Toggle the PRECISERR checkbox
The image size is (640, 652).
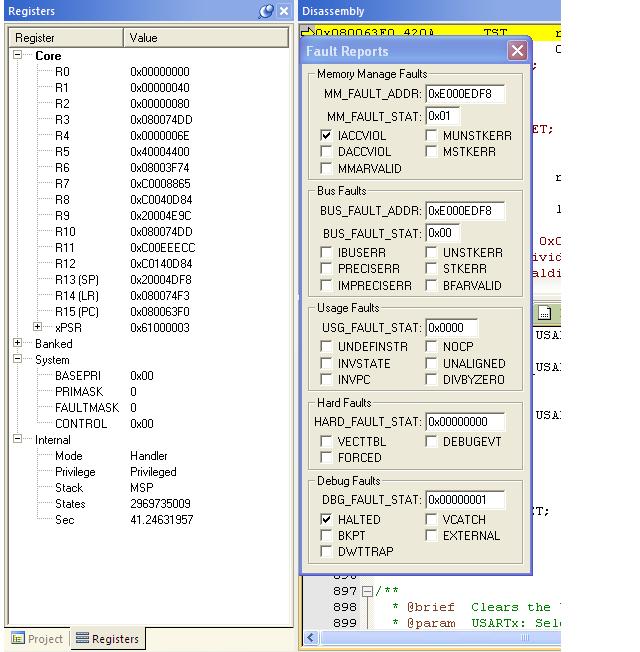326,269
